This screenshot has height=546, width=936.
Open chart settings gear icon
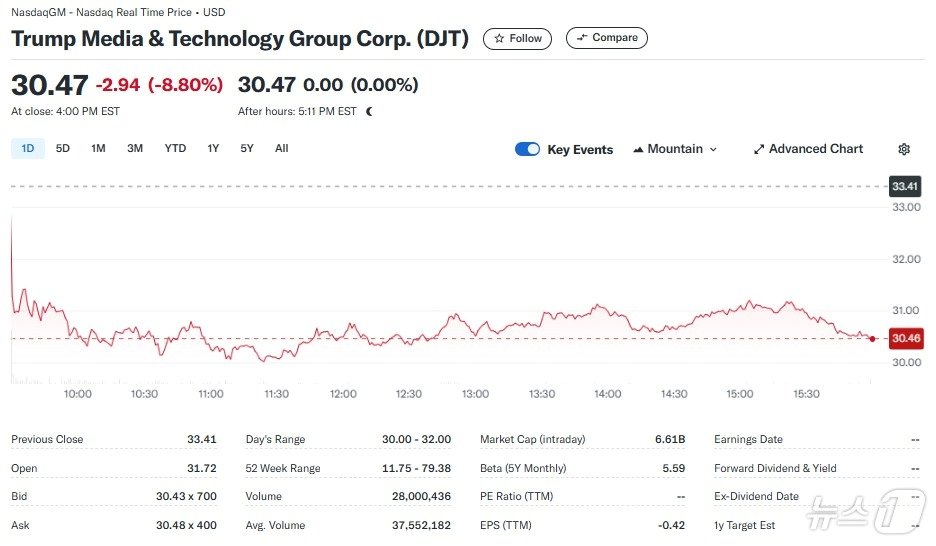[x=904, y=149]
